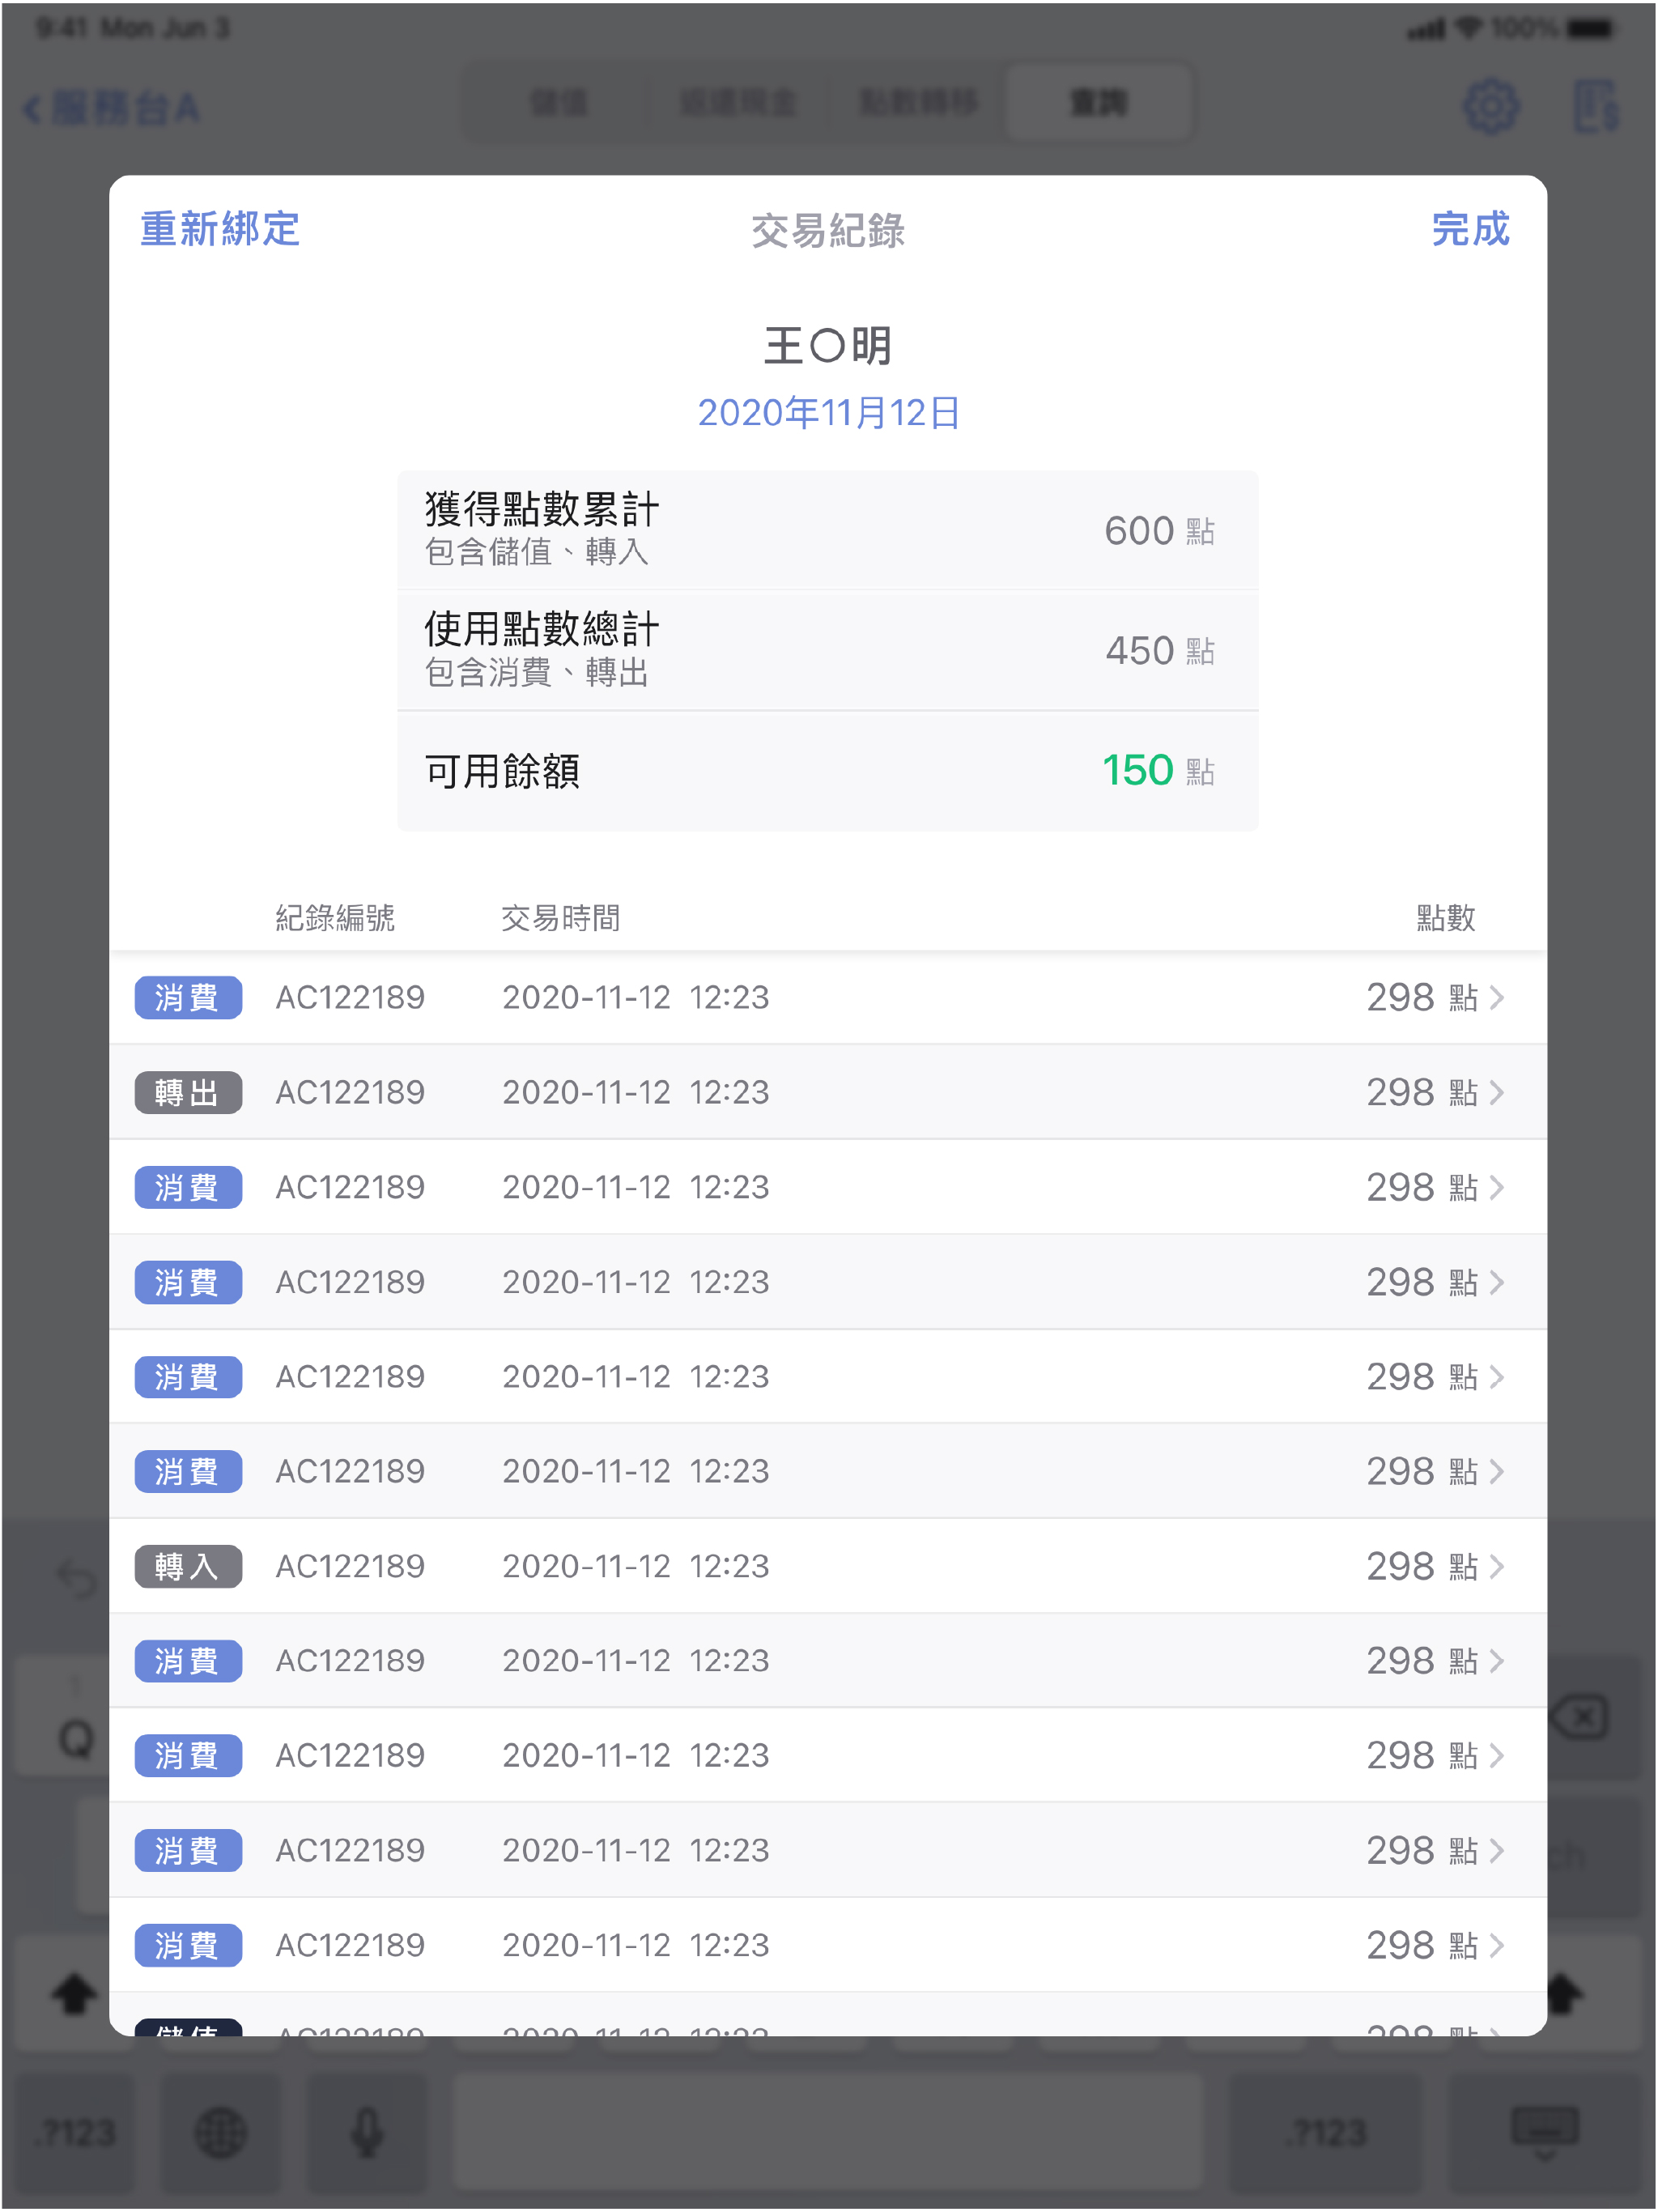Expand the last fully visible 消費 record
1658x2212 pixels.
pos(1497,1945)
